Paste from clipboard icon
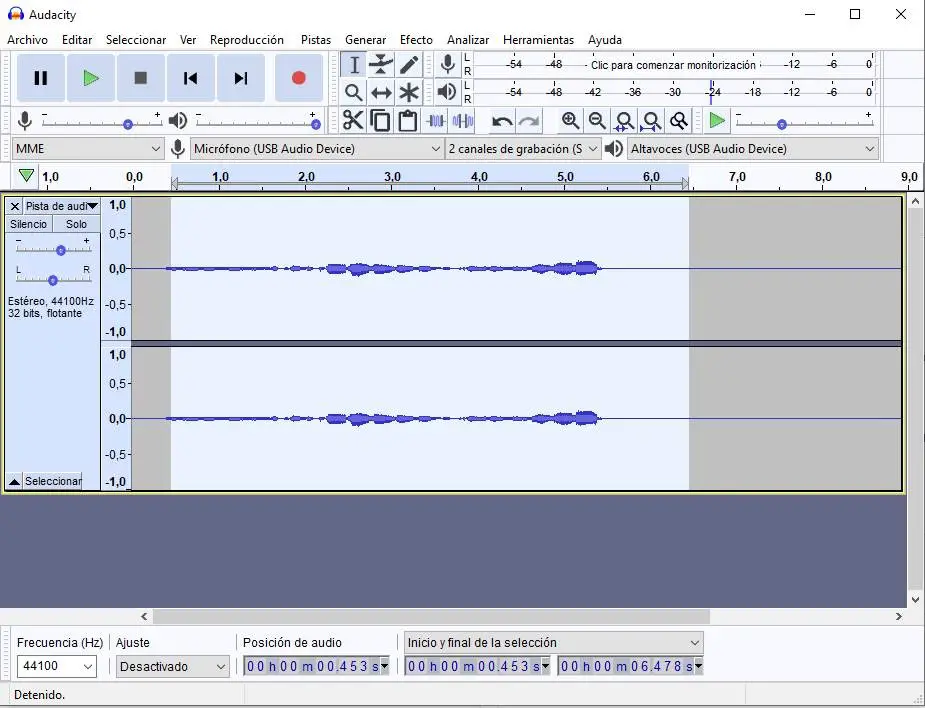 [408, 120]
